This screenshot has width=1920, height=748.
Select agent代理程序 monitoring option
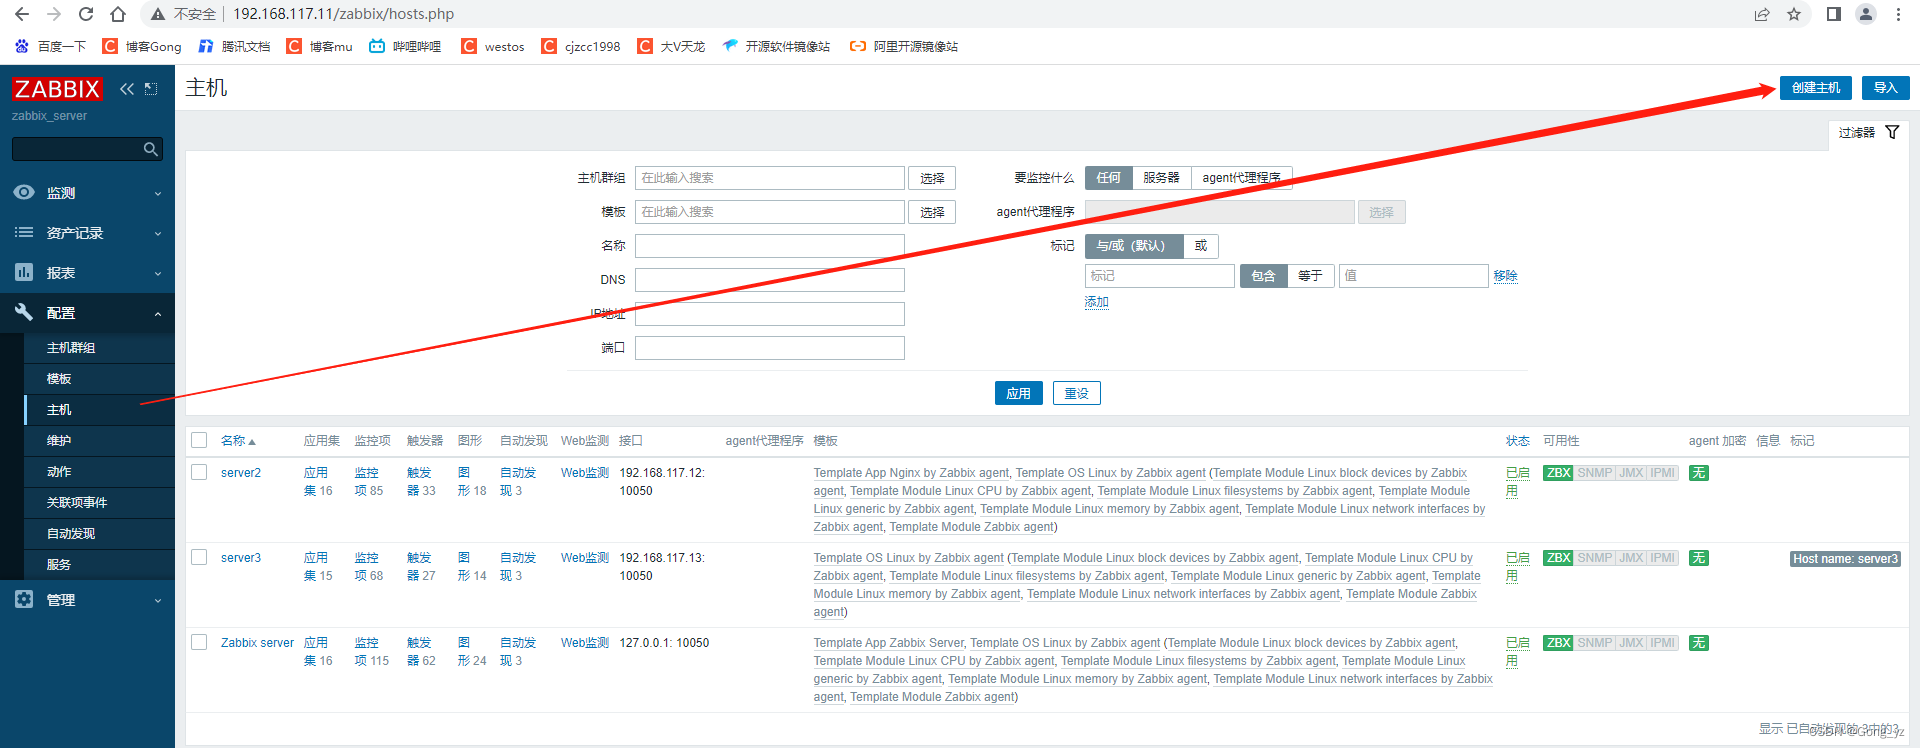point(1241,178)
